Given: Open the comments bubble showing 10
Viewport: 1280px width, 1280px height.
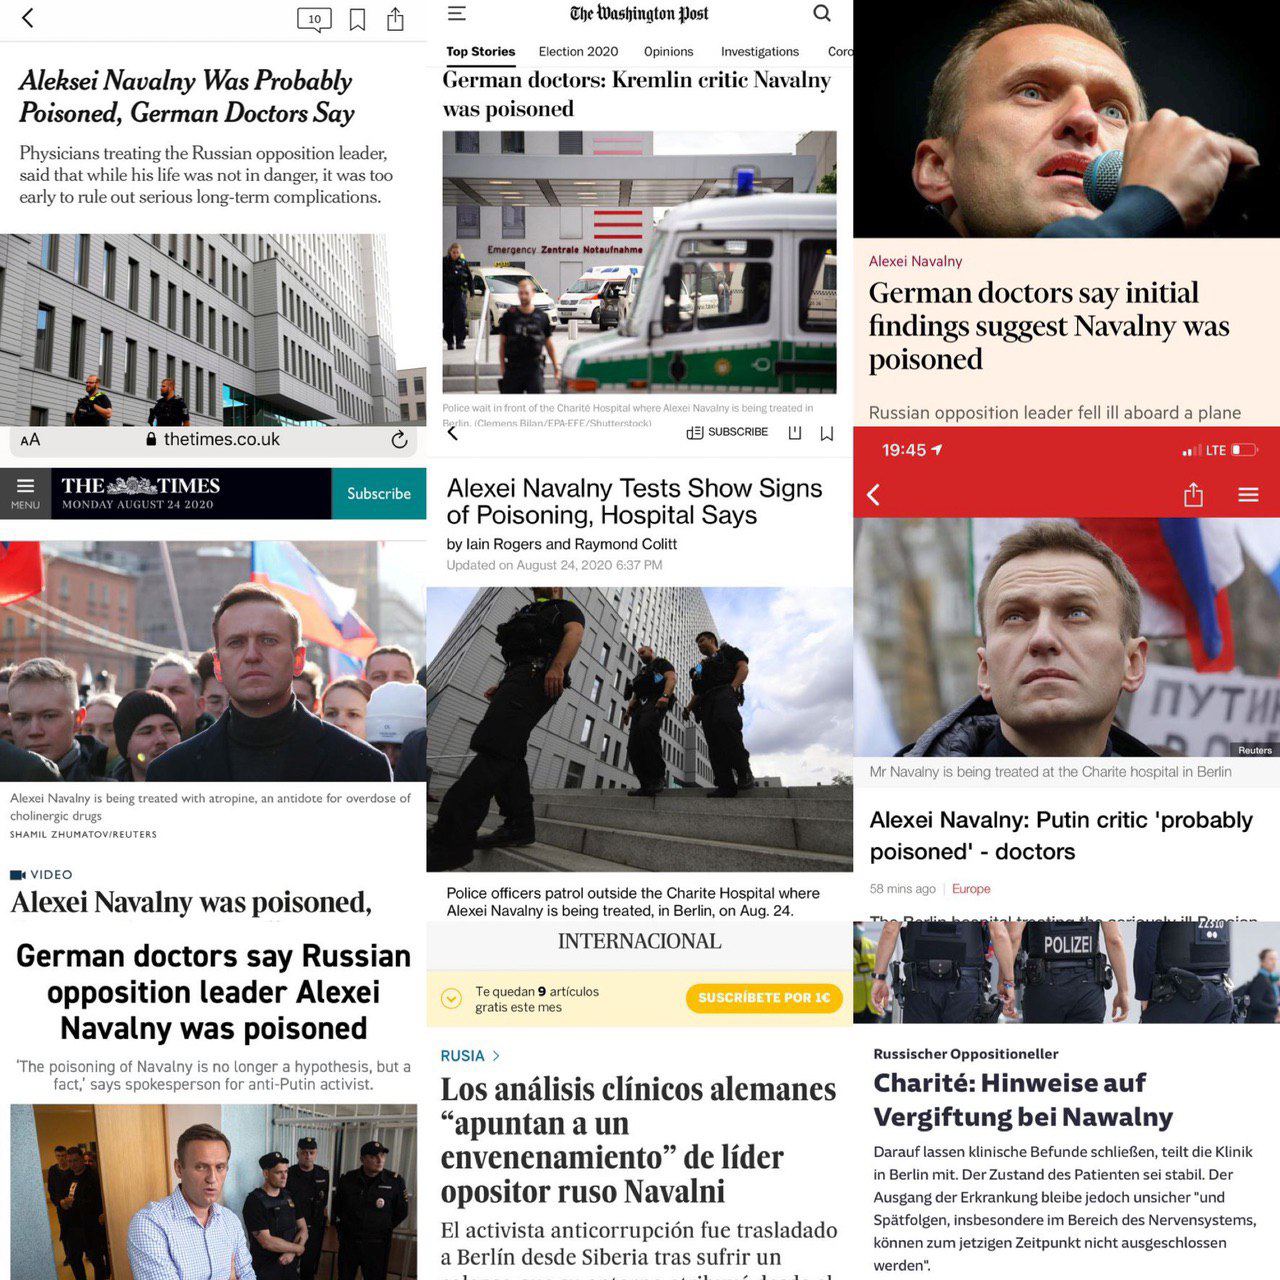Looking at the screenshot, I should coord(315,19).
